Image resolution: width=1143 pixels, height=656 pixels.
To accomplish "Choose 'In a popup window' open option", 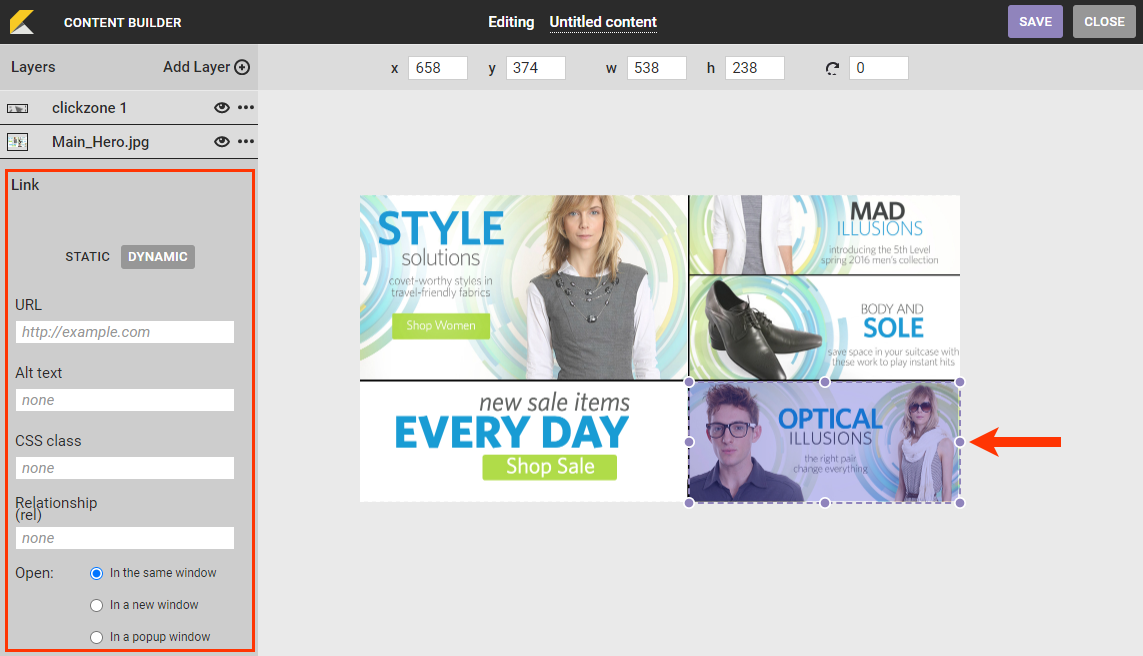I will (97, 637).
